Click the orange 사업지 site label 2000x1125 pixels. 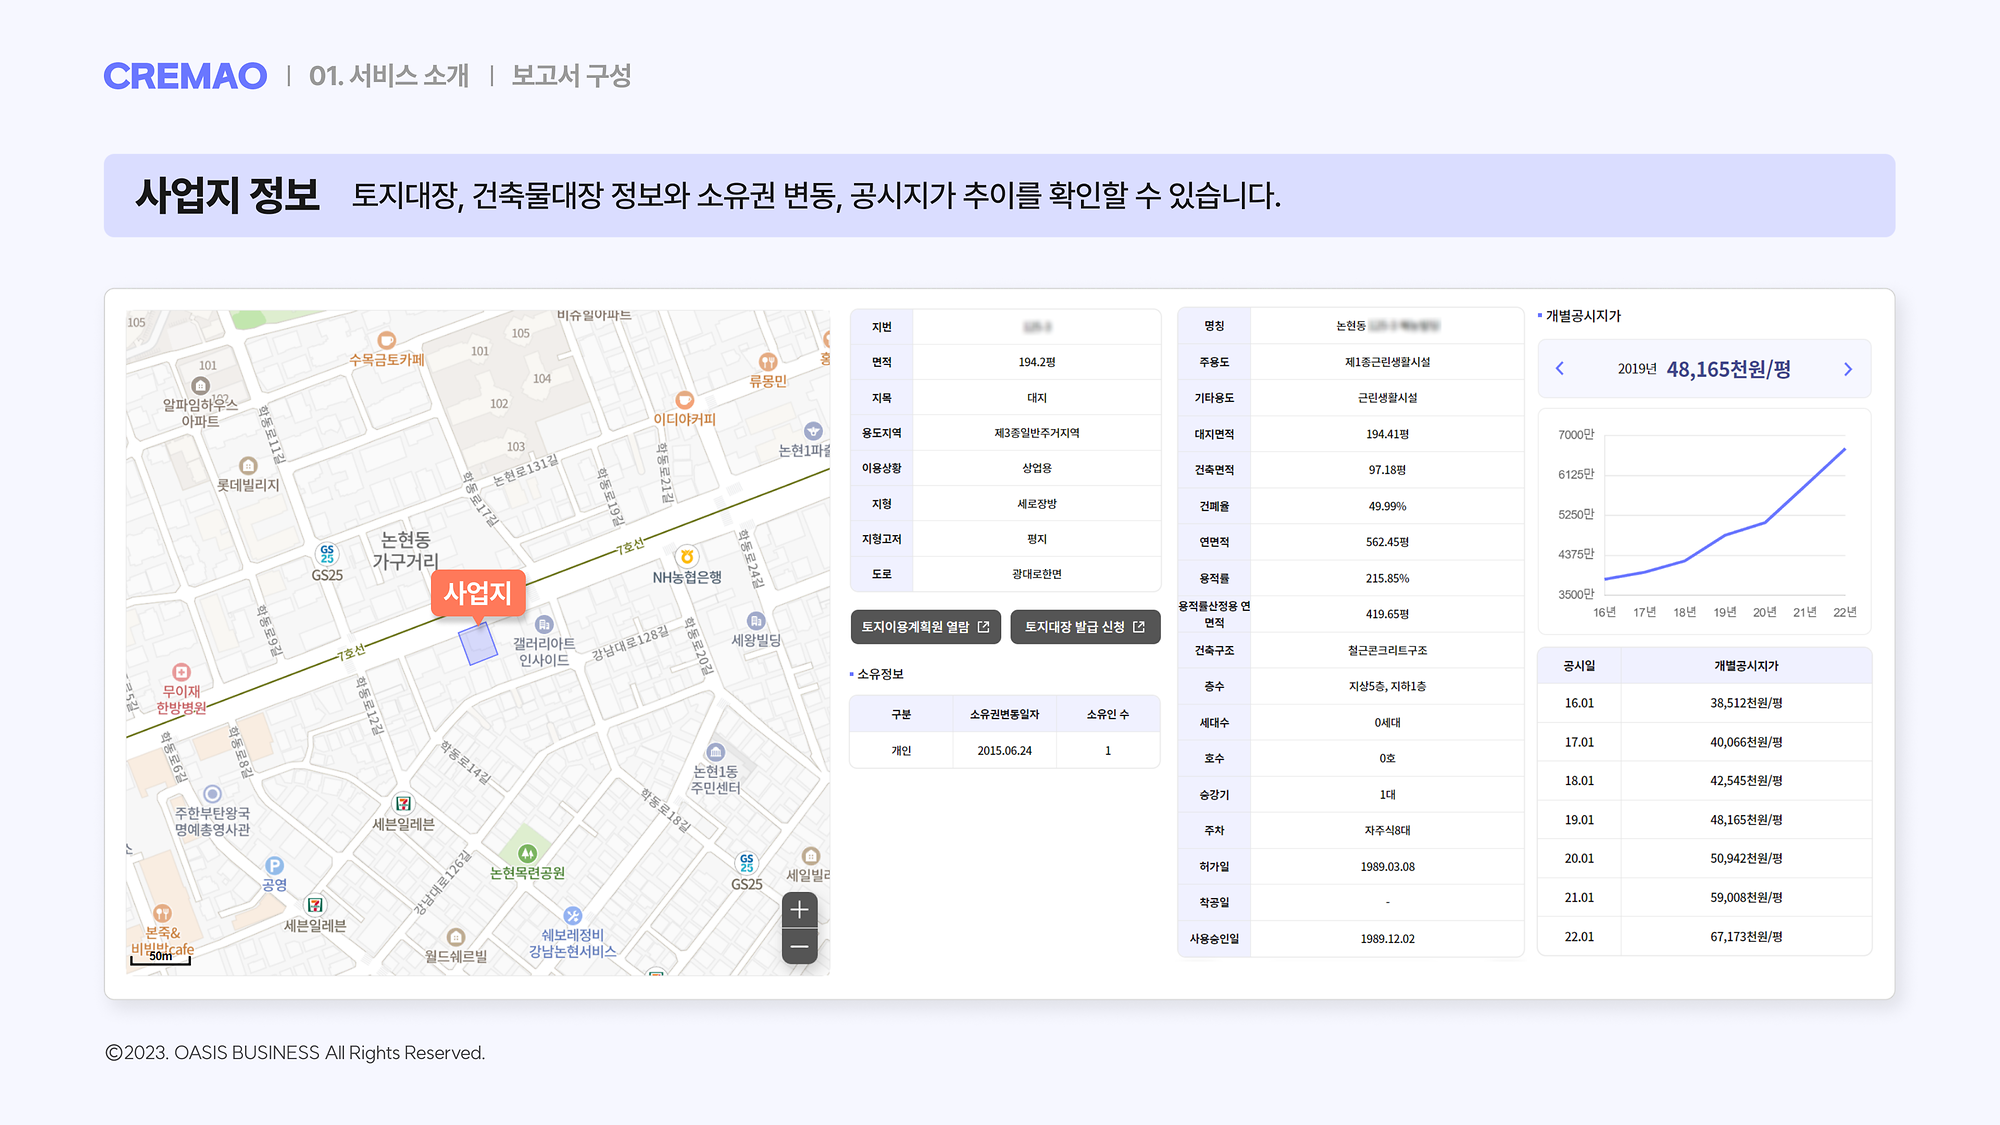[478, 593]
